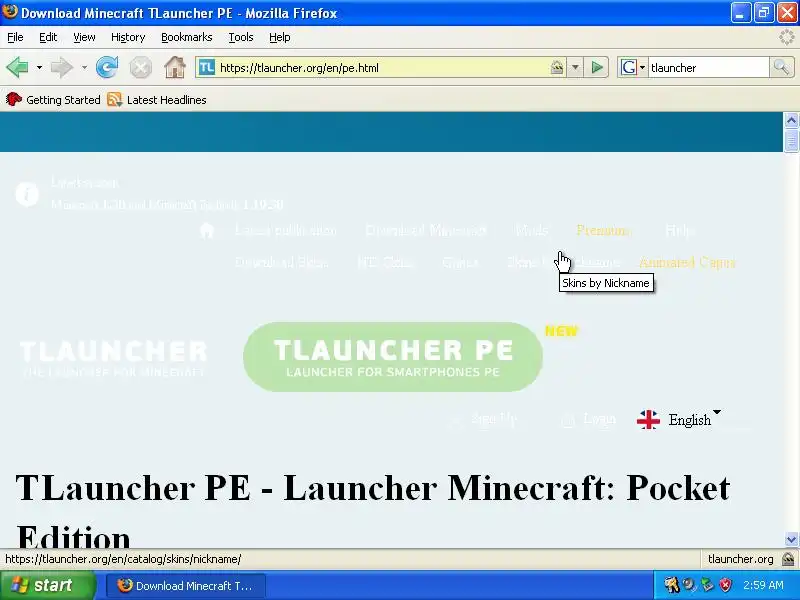Viewport: 800px width, 600px height.
Task: Click the tlauncher.org status bar text
Action: (740, 559)
